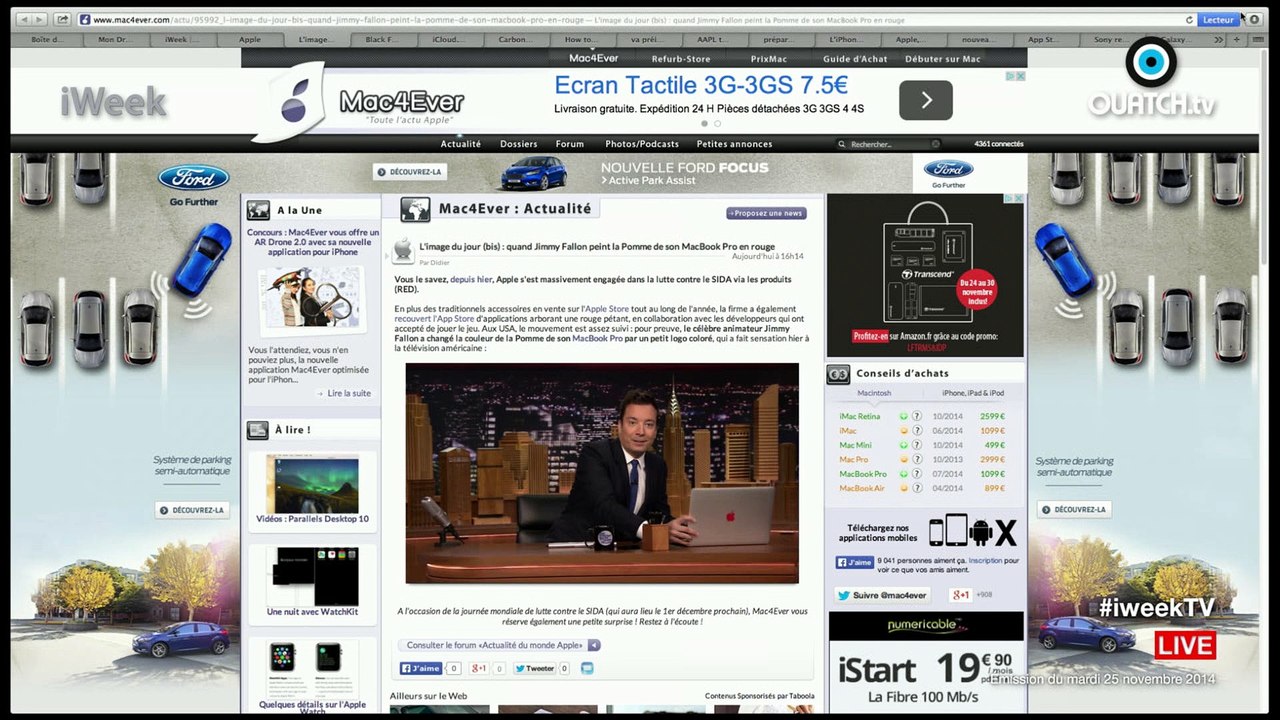Switch to the iCloud tab
1280x720 pixels.
[449, 40]
